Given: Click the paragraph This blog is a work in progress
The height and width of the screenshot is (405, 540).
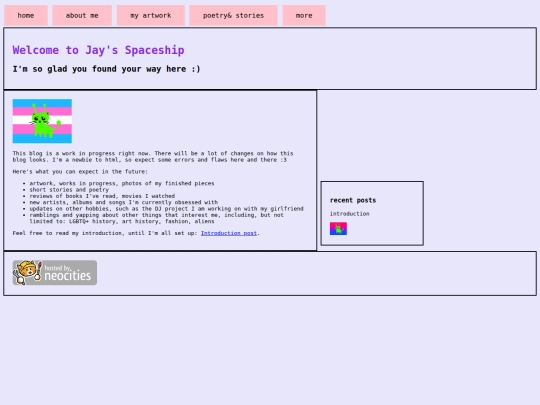Looking at the screenshot, I should click(153, 157).
